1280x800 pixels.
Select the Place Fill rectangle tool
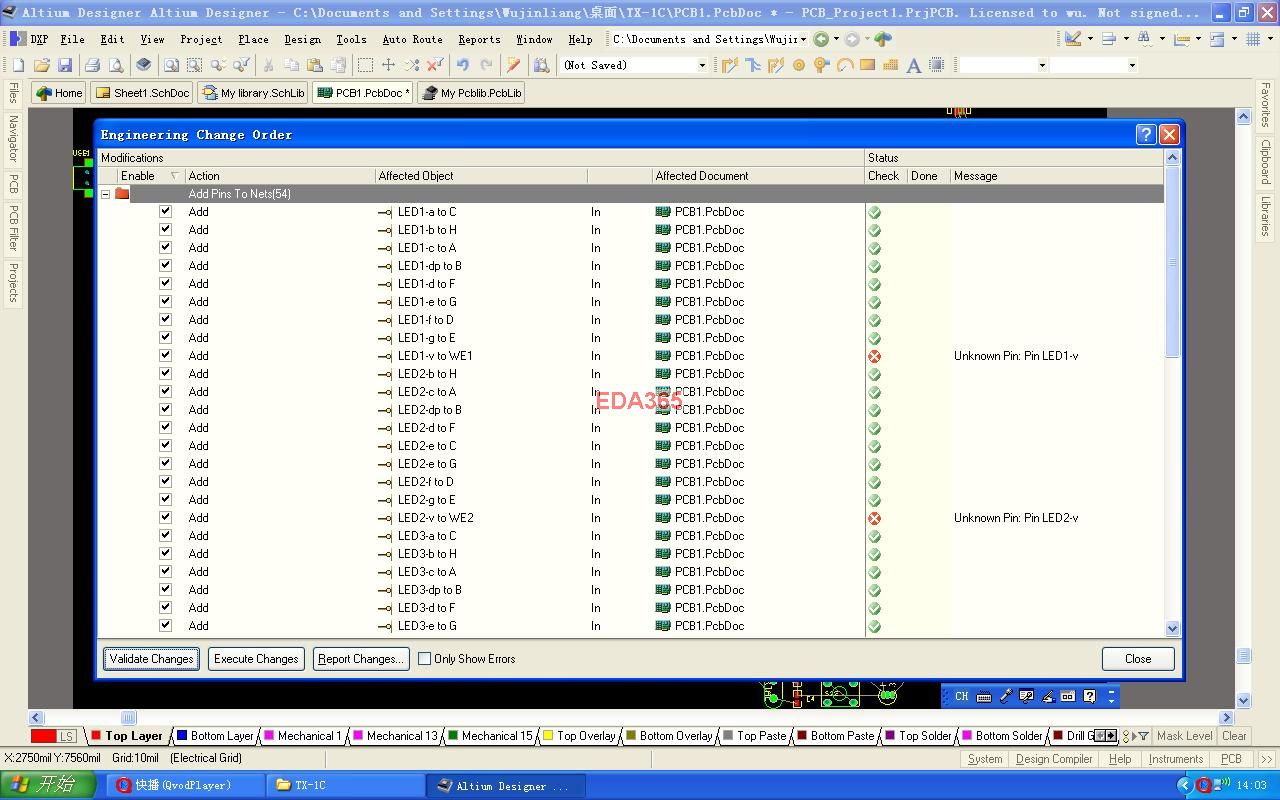point(867,65)
